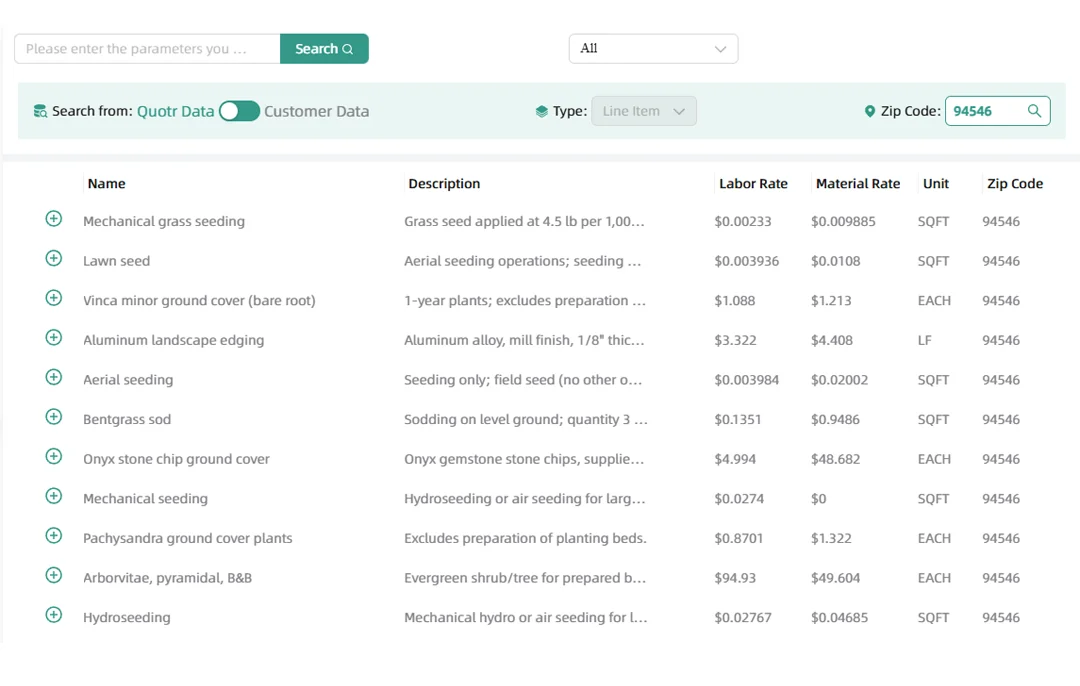
Task: Click the zip code input showing 94546
Action: coord(985,110)
